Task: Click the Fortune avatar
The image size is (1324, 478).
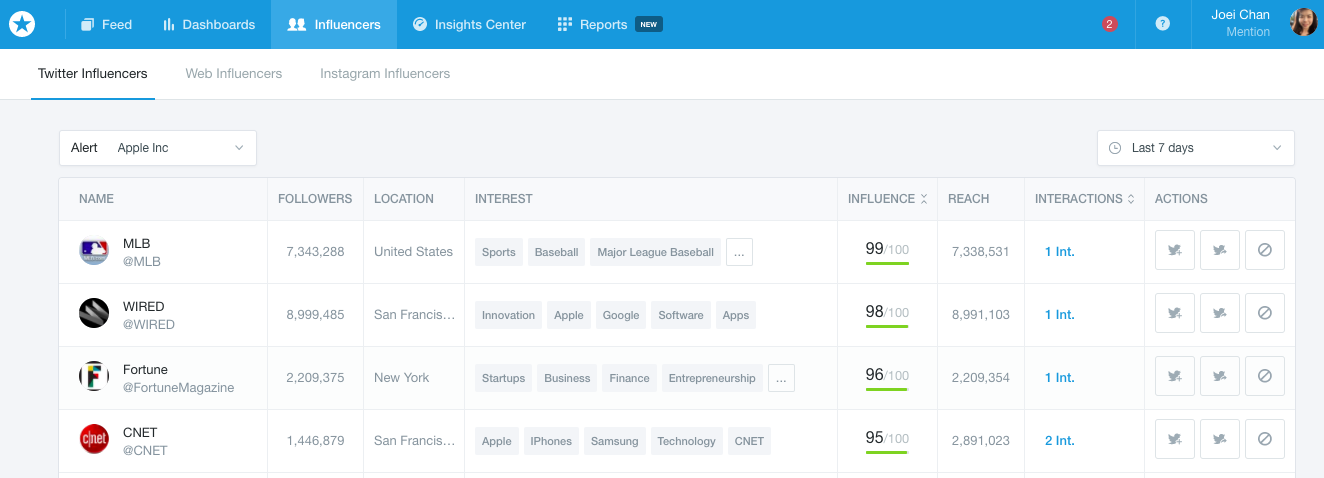Action: [94, 377]
